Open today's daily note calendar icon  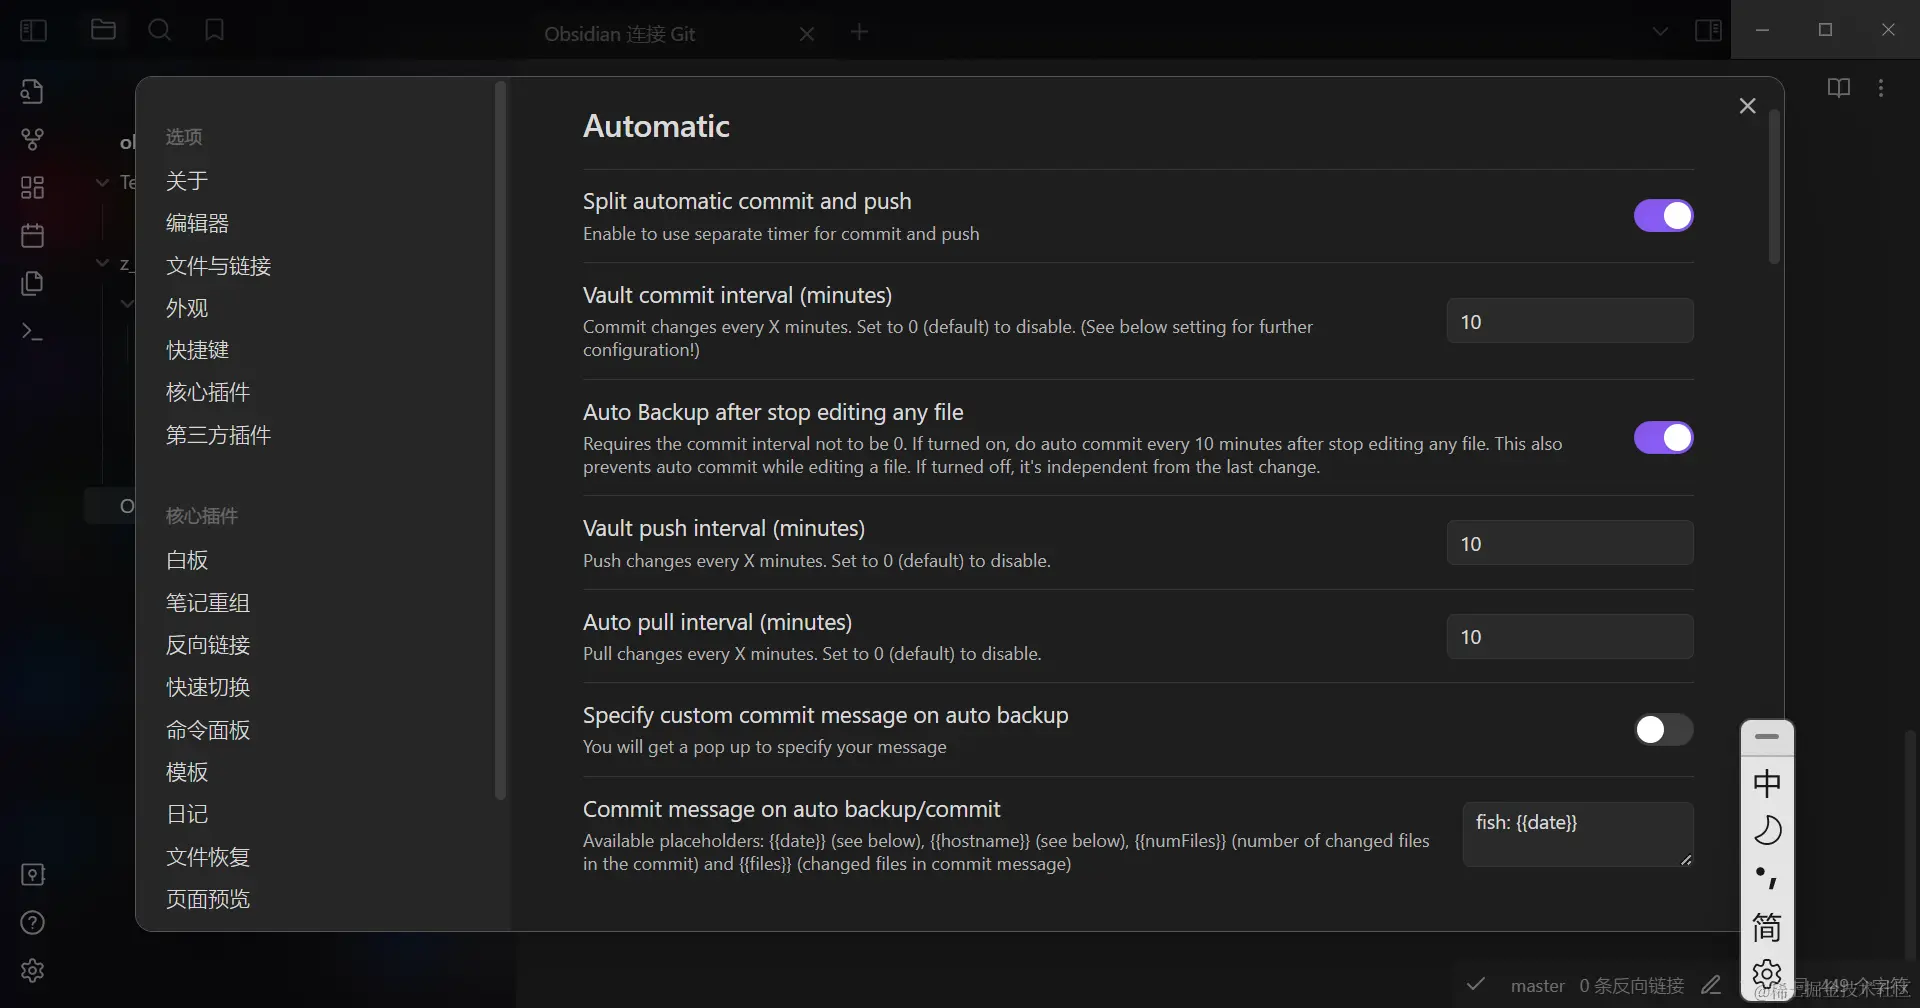coord(32,235)
